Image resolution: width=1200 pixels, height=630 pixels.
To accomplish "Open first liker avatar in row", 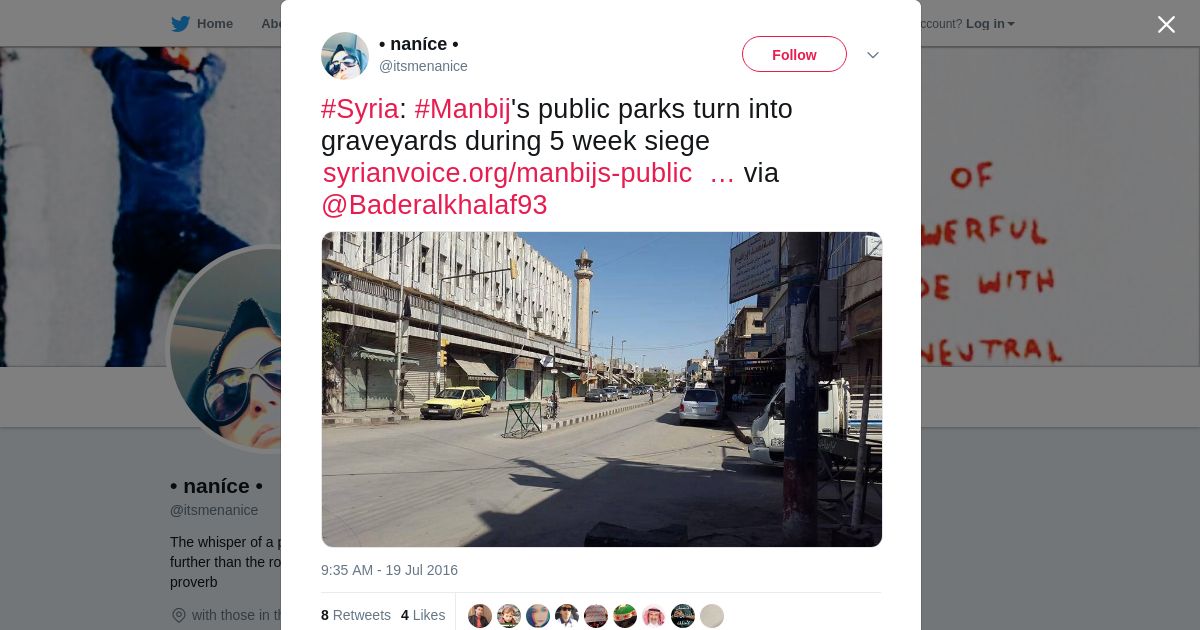I will point(480,616).
